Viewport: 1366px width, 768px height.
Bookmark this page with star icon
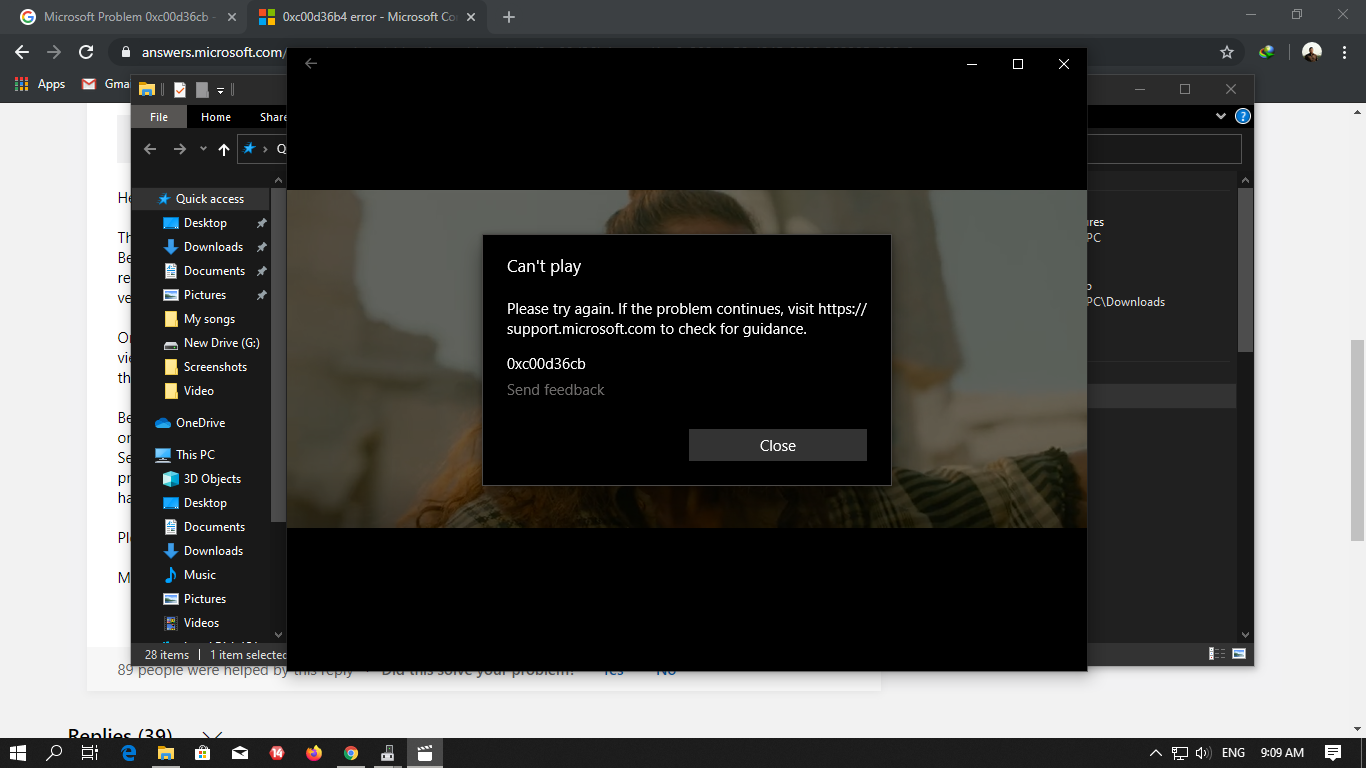point(1227,52)
